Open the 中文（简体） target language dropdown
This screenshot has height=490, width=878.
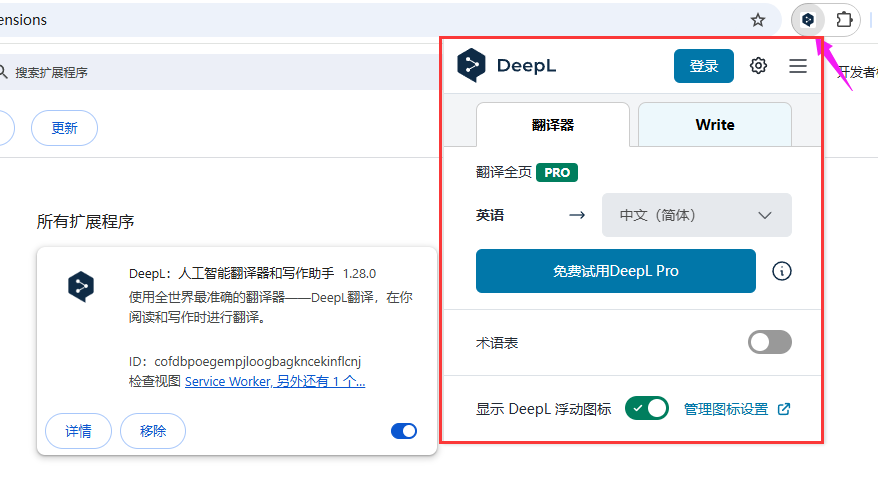click(x=697, y=215)
